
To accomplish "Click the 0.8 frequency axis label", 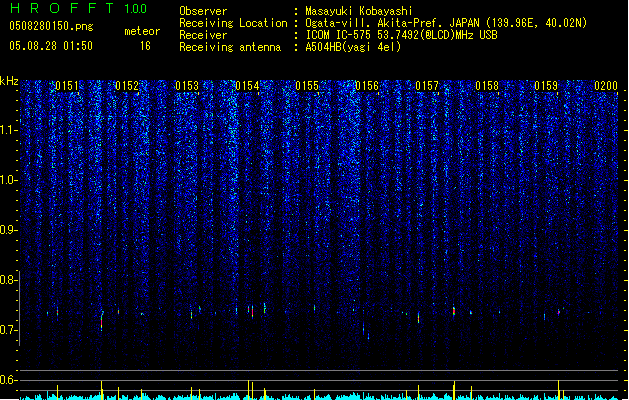I will coord(8,280).
